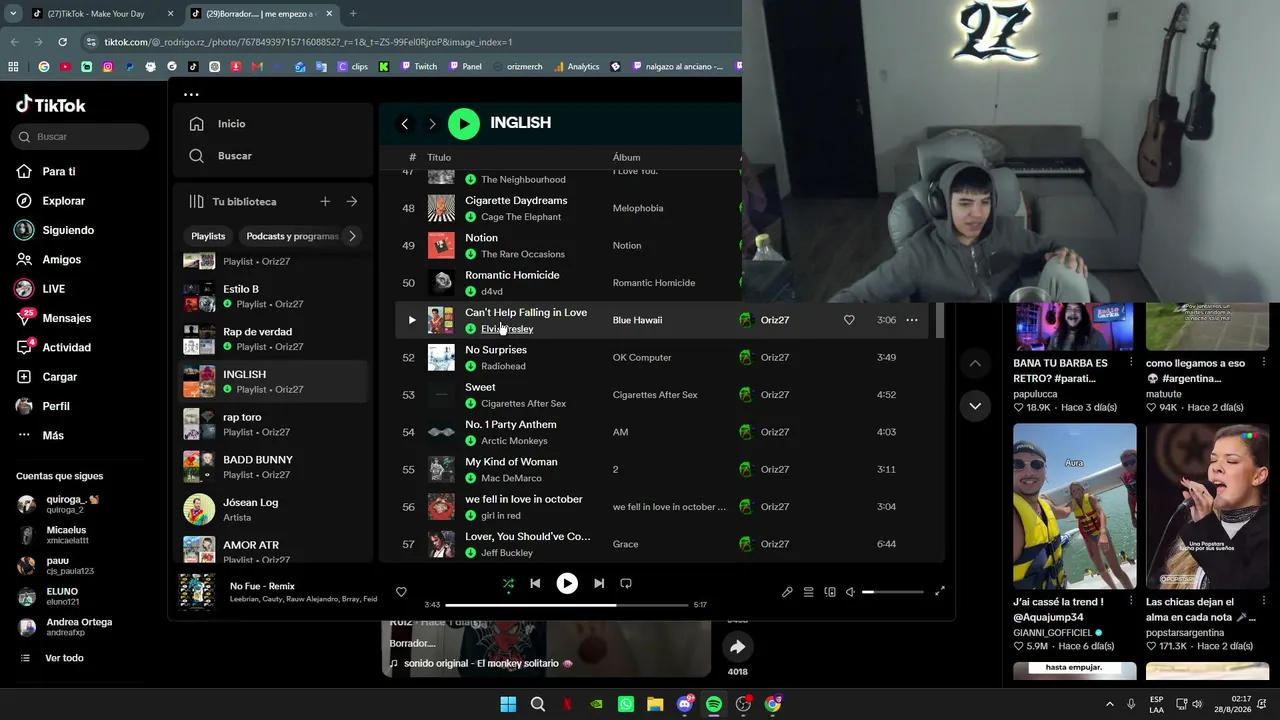The height and width of the screenshot is (720, 1280).
Task: Open Chrome tab search dropdown
Action: click(x=13, y=14)
